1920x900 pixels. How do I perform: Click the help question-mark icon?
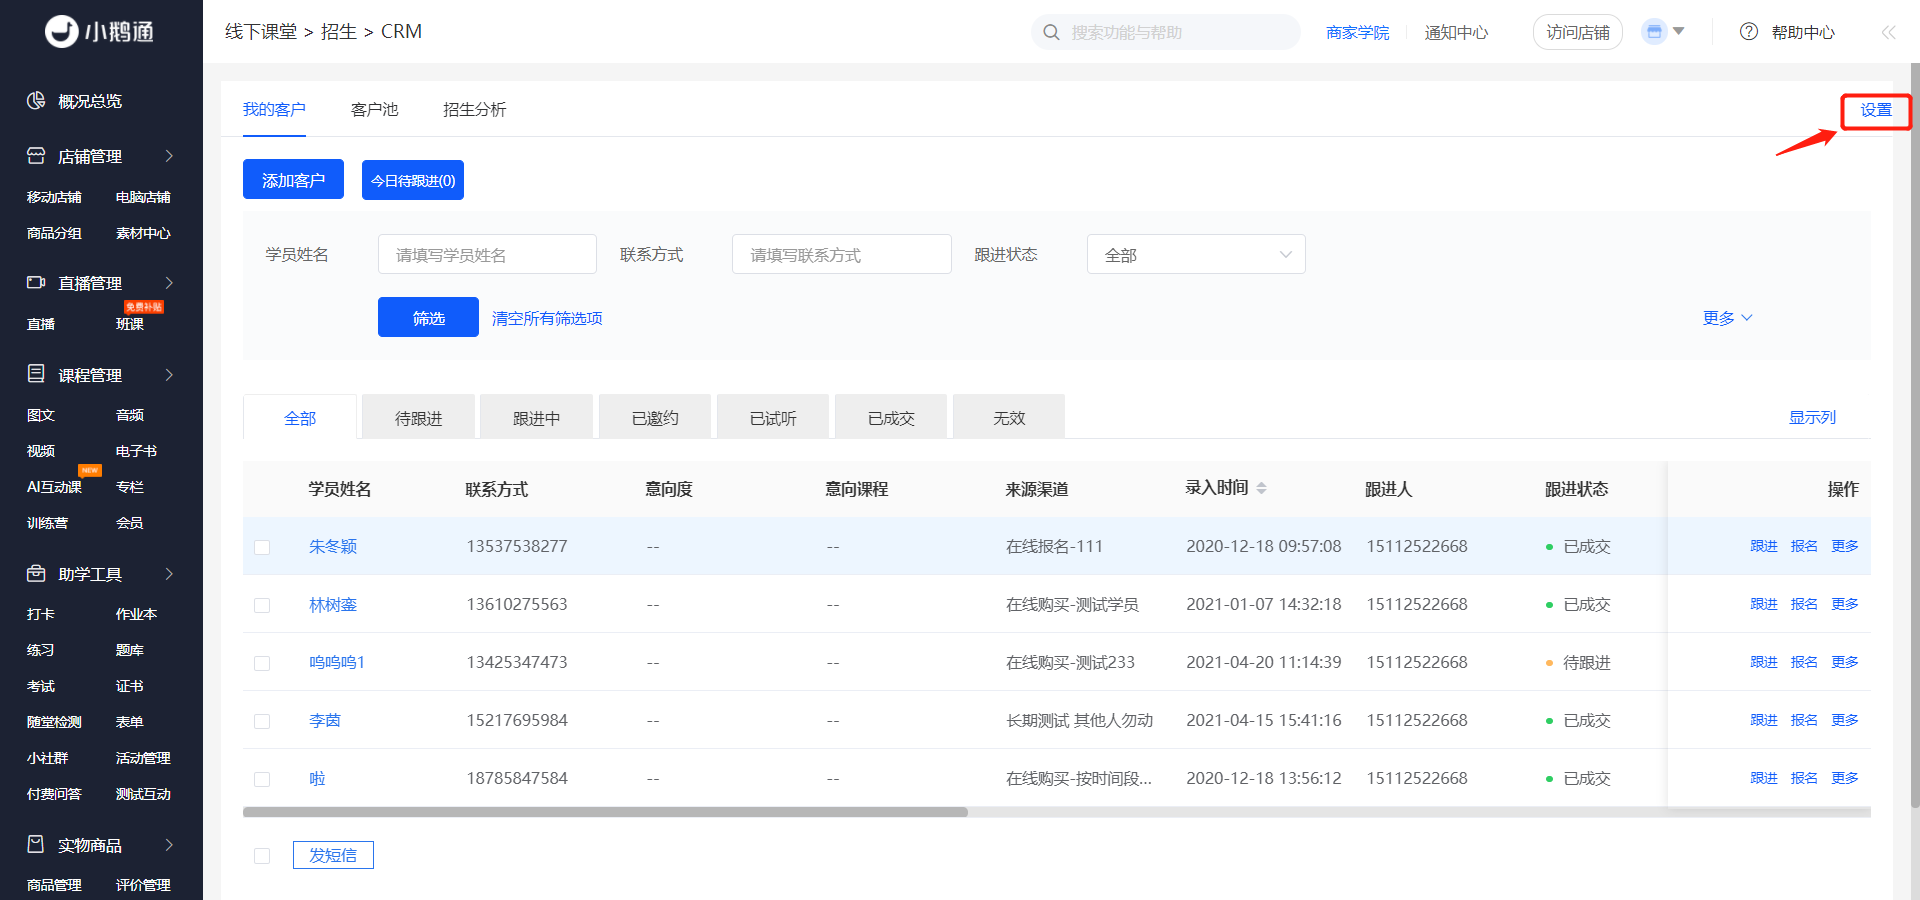click(1749, 32)
